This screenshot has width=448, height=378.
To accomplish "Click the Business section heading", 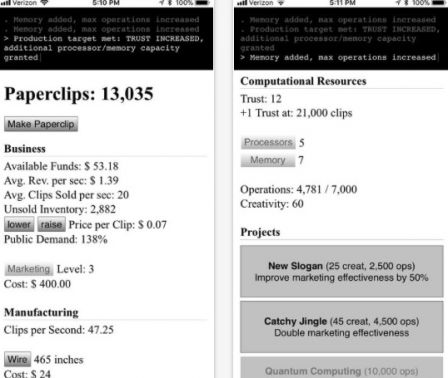I will coord(25,149).
